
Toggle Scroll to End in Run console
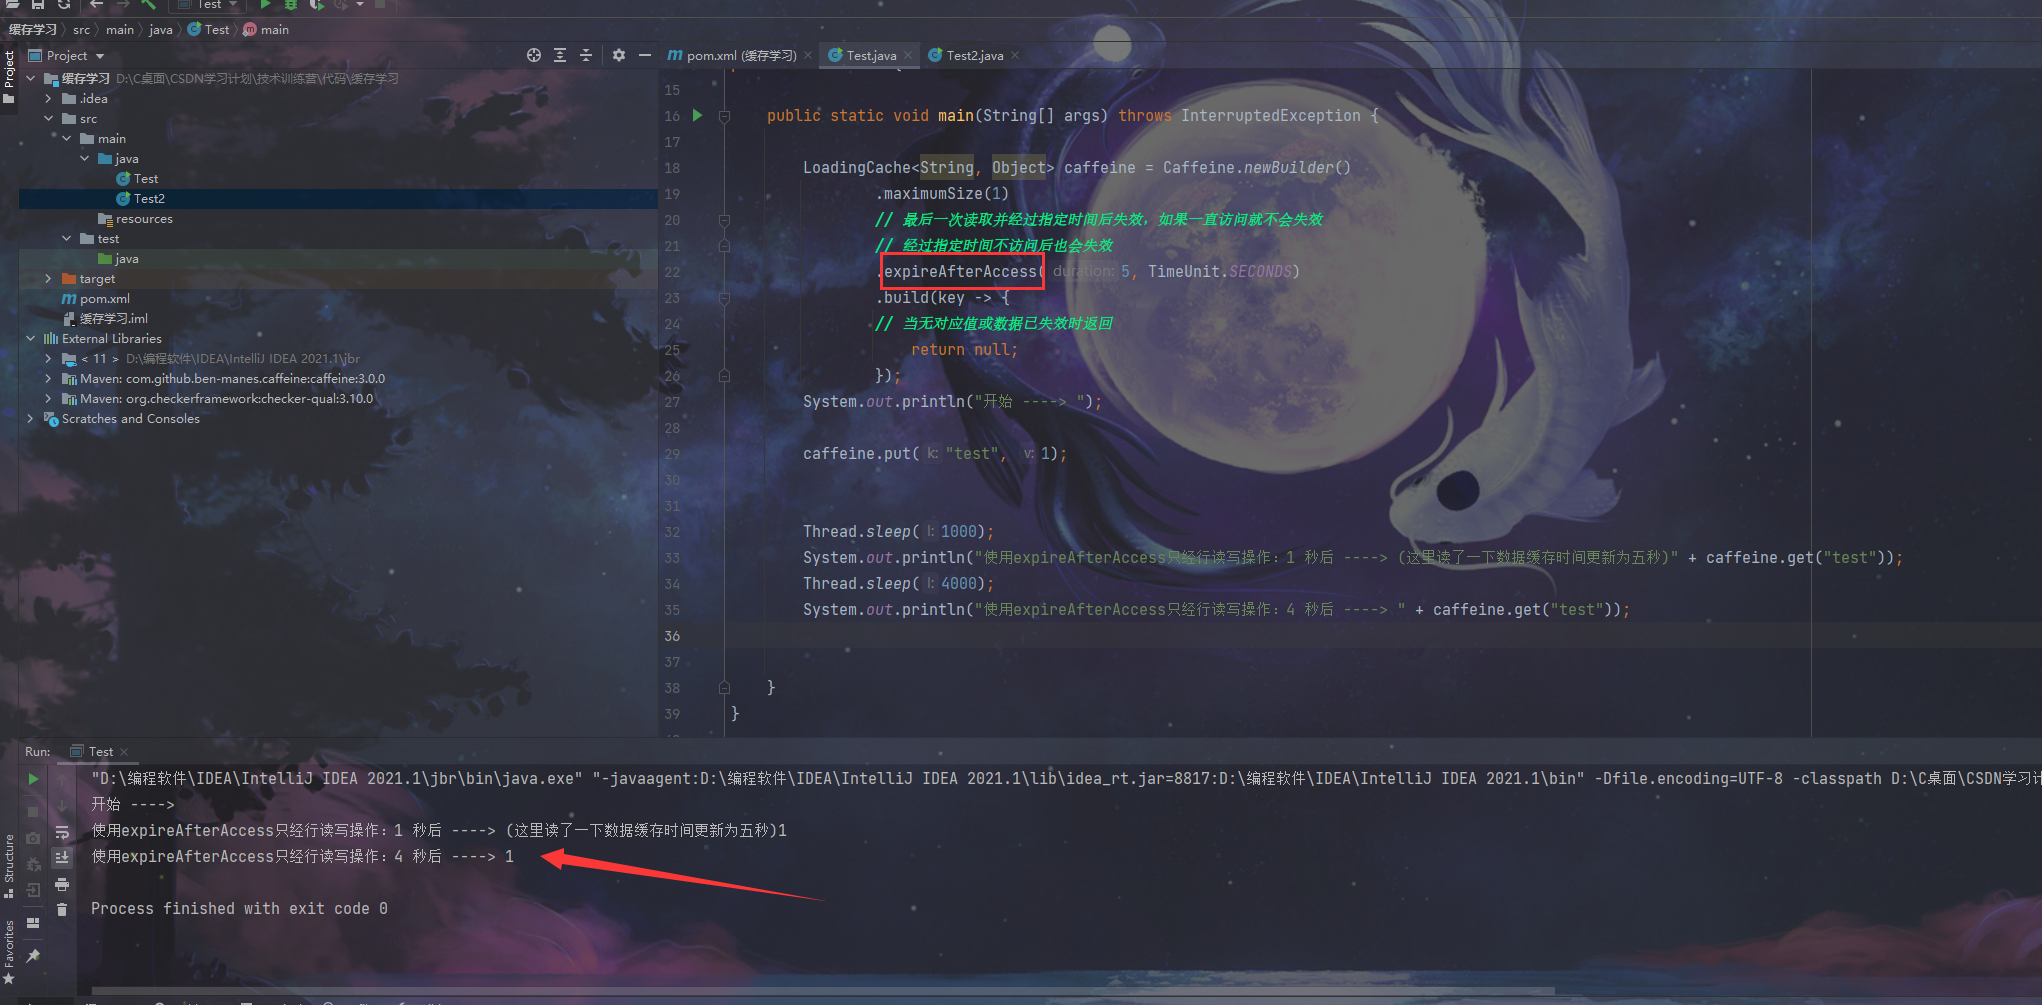tap(62, 857)
